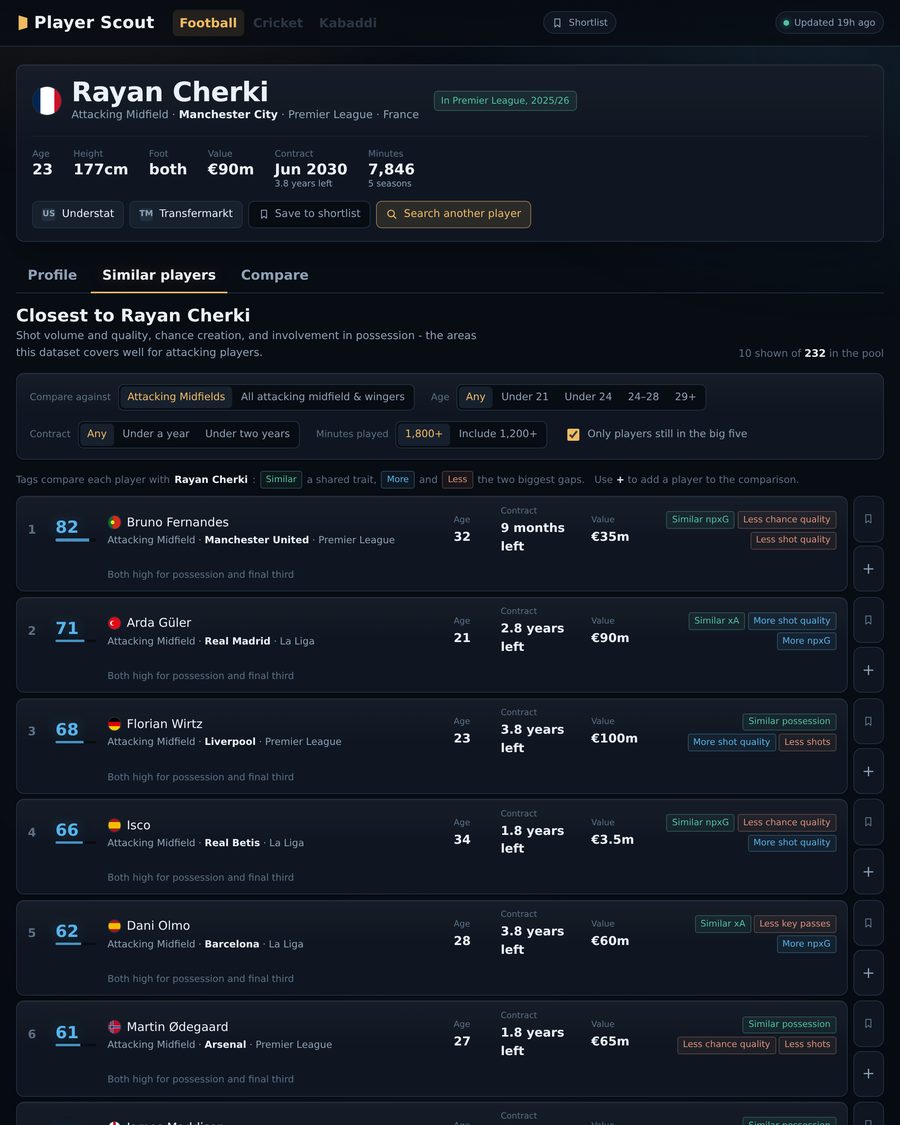Click the 'In Premier League, 2025/26' badge
This screenshot has height=1125, width=900.
click(505, 100)
